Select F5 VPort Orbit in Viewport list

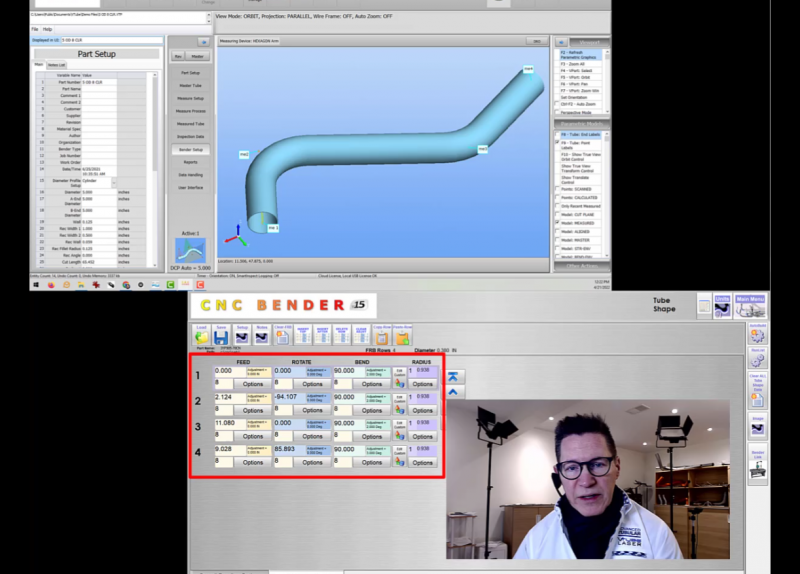pos(581,78)
